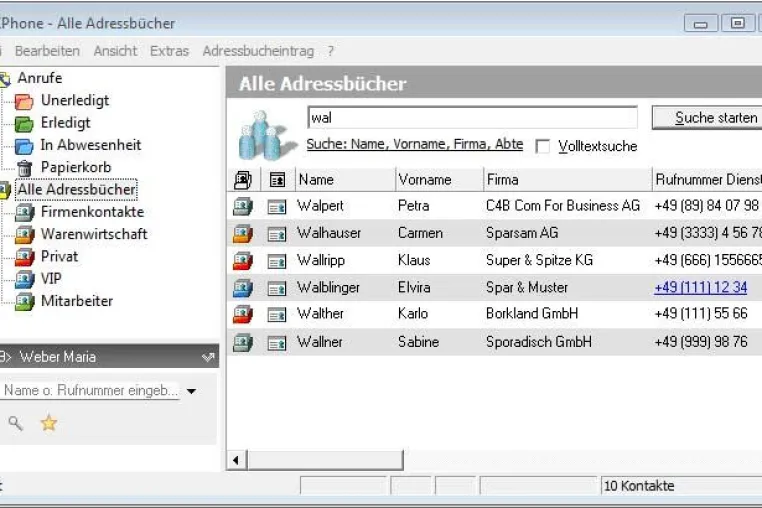Viewport: 762px width, 508px height.
Task: Click the contact card column header icon
Action: [x=277, y=180]
